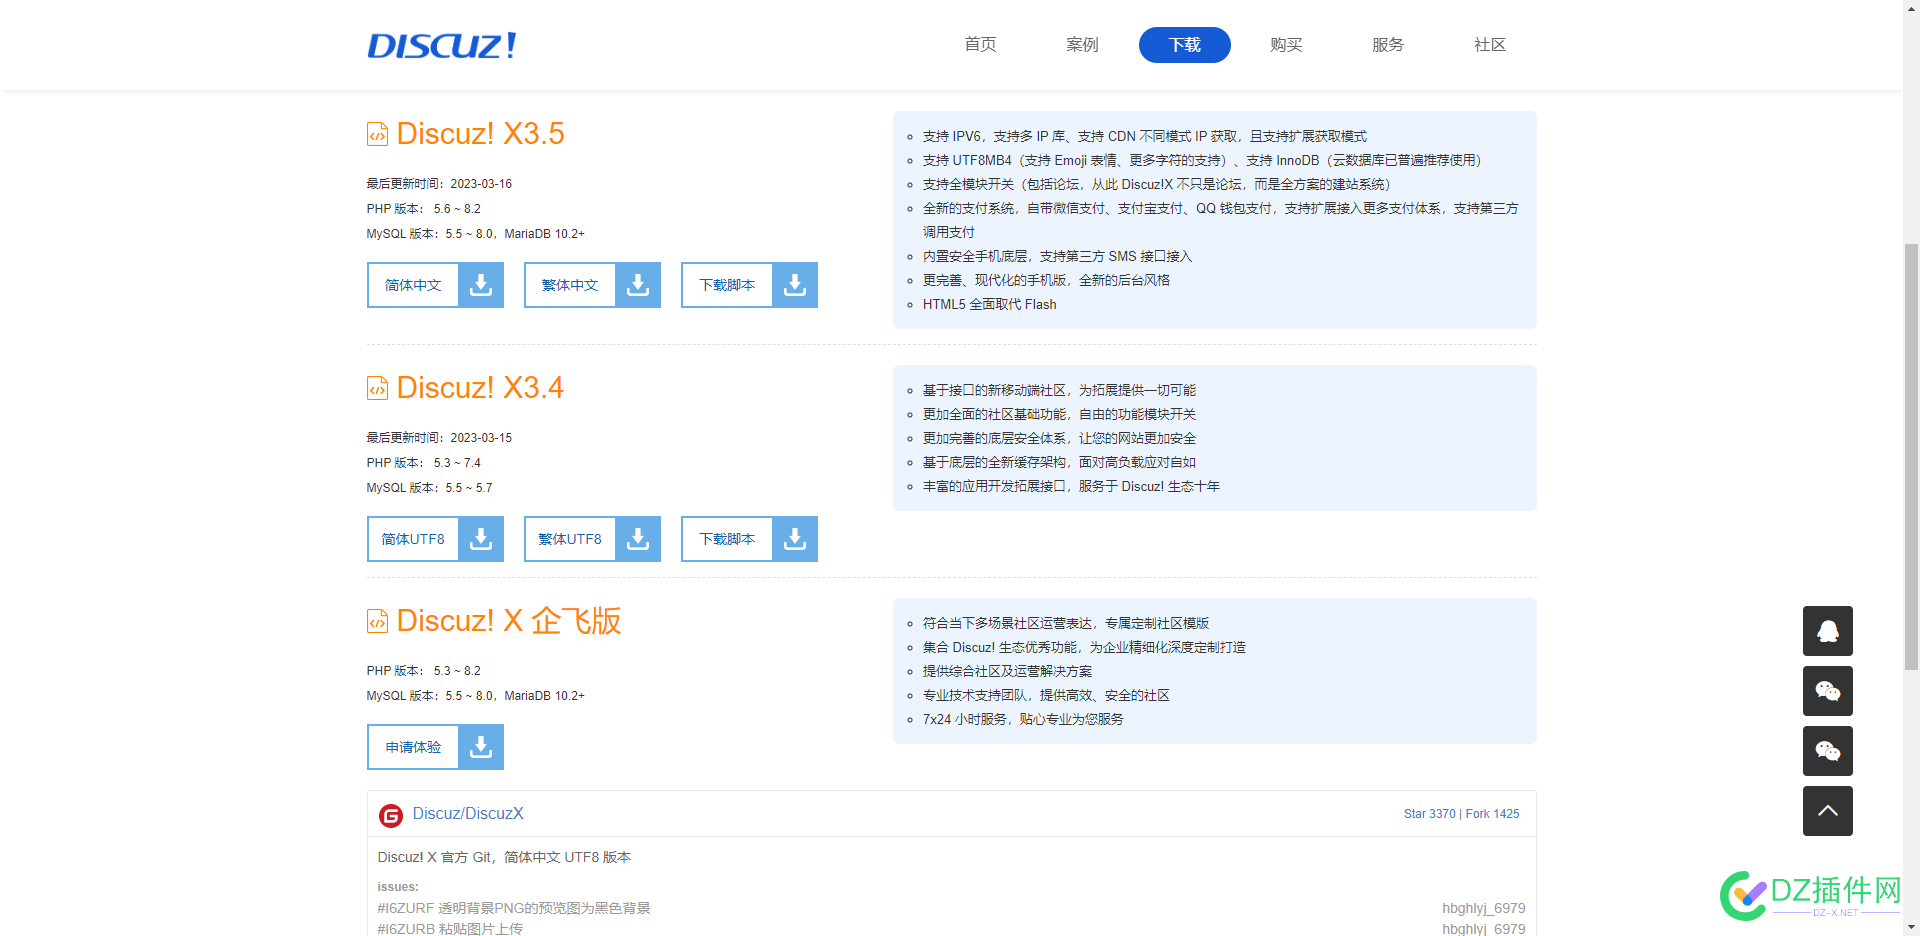Get the X3.5 下载脚本
Screen dimensions: 1920x936
pyautogui.click(x=727, y=285)
